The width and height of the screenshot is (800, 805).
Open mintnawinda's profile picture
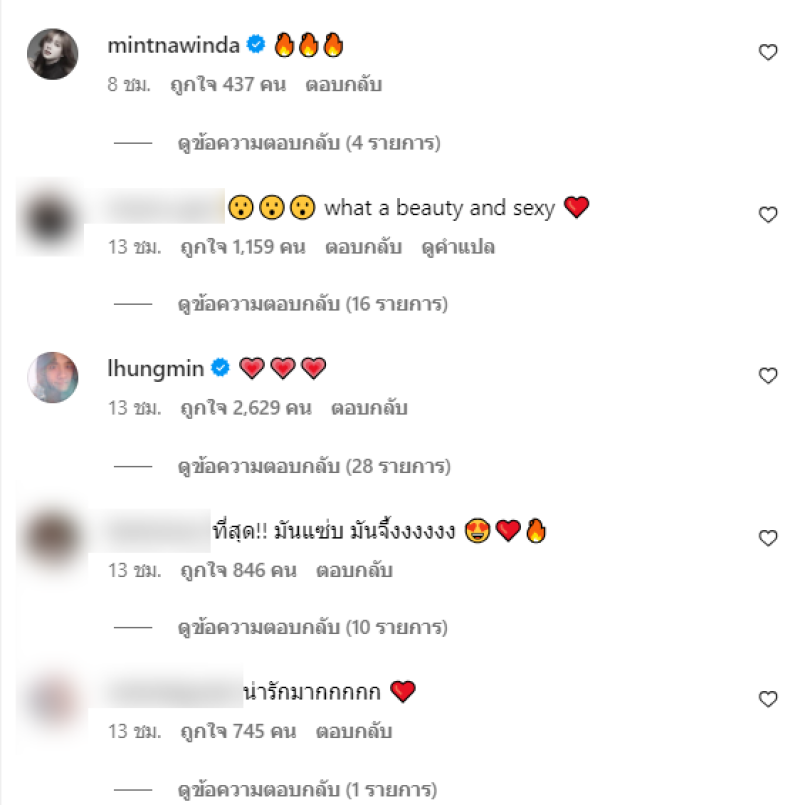[52, 54]
